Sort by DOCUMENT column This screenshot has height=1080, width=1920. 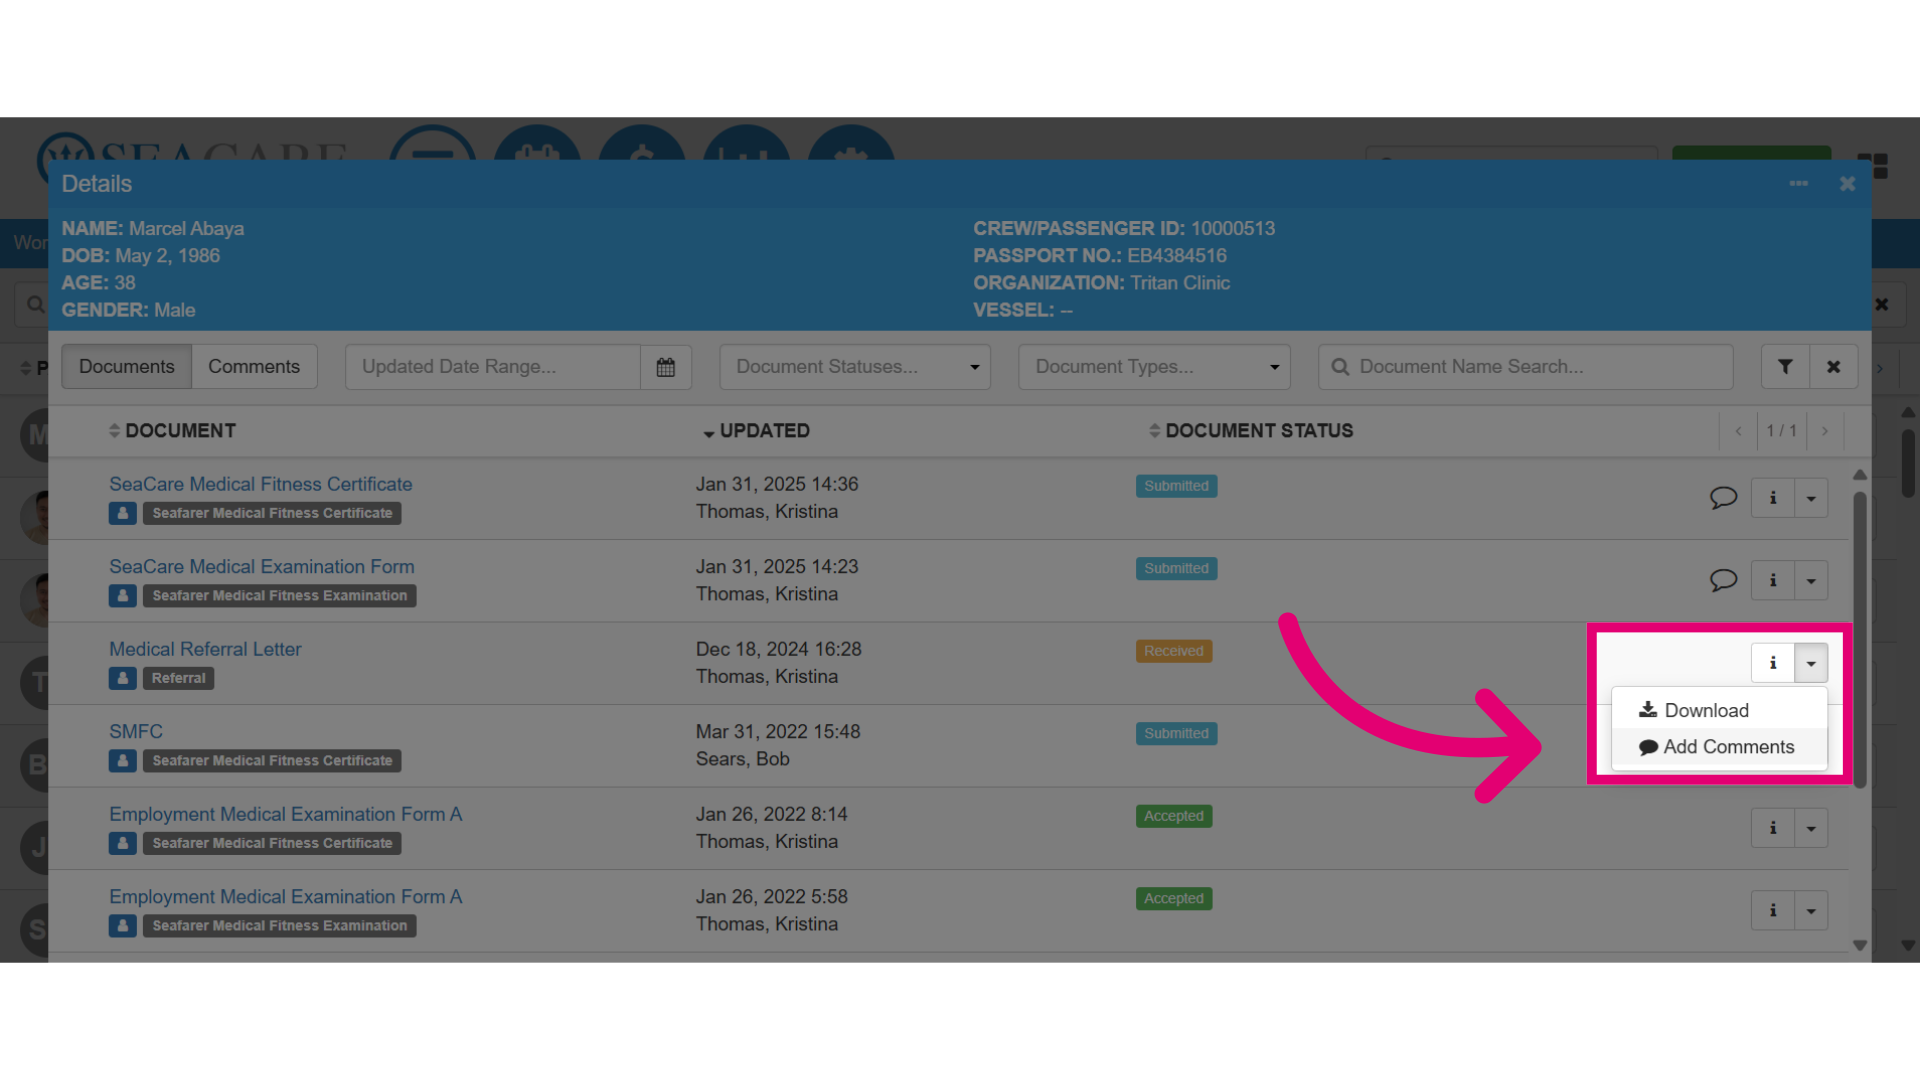pos(173,431)
